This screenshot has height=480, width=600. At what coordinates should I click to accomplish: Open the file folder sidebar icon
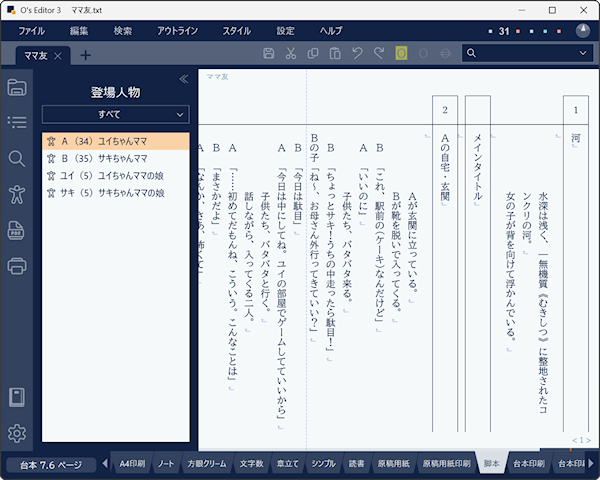click(x=16, y=87)
